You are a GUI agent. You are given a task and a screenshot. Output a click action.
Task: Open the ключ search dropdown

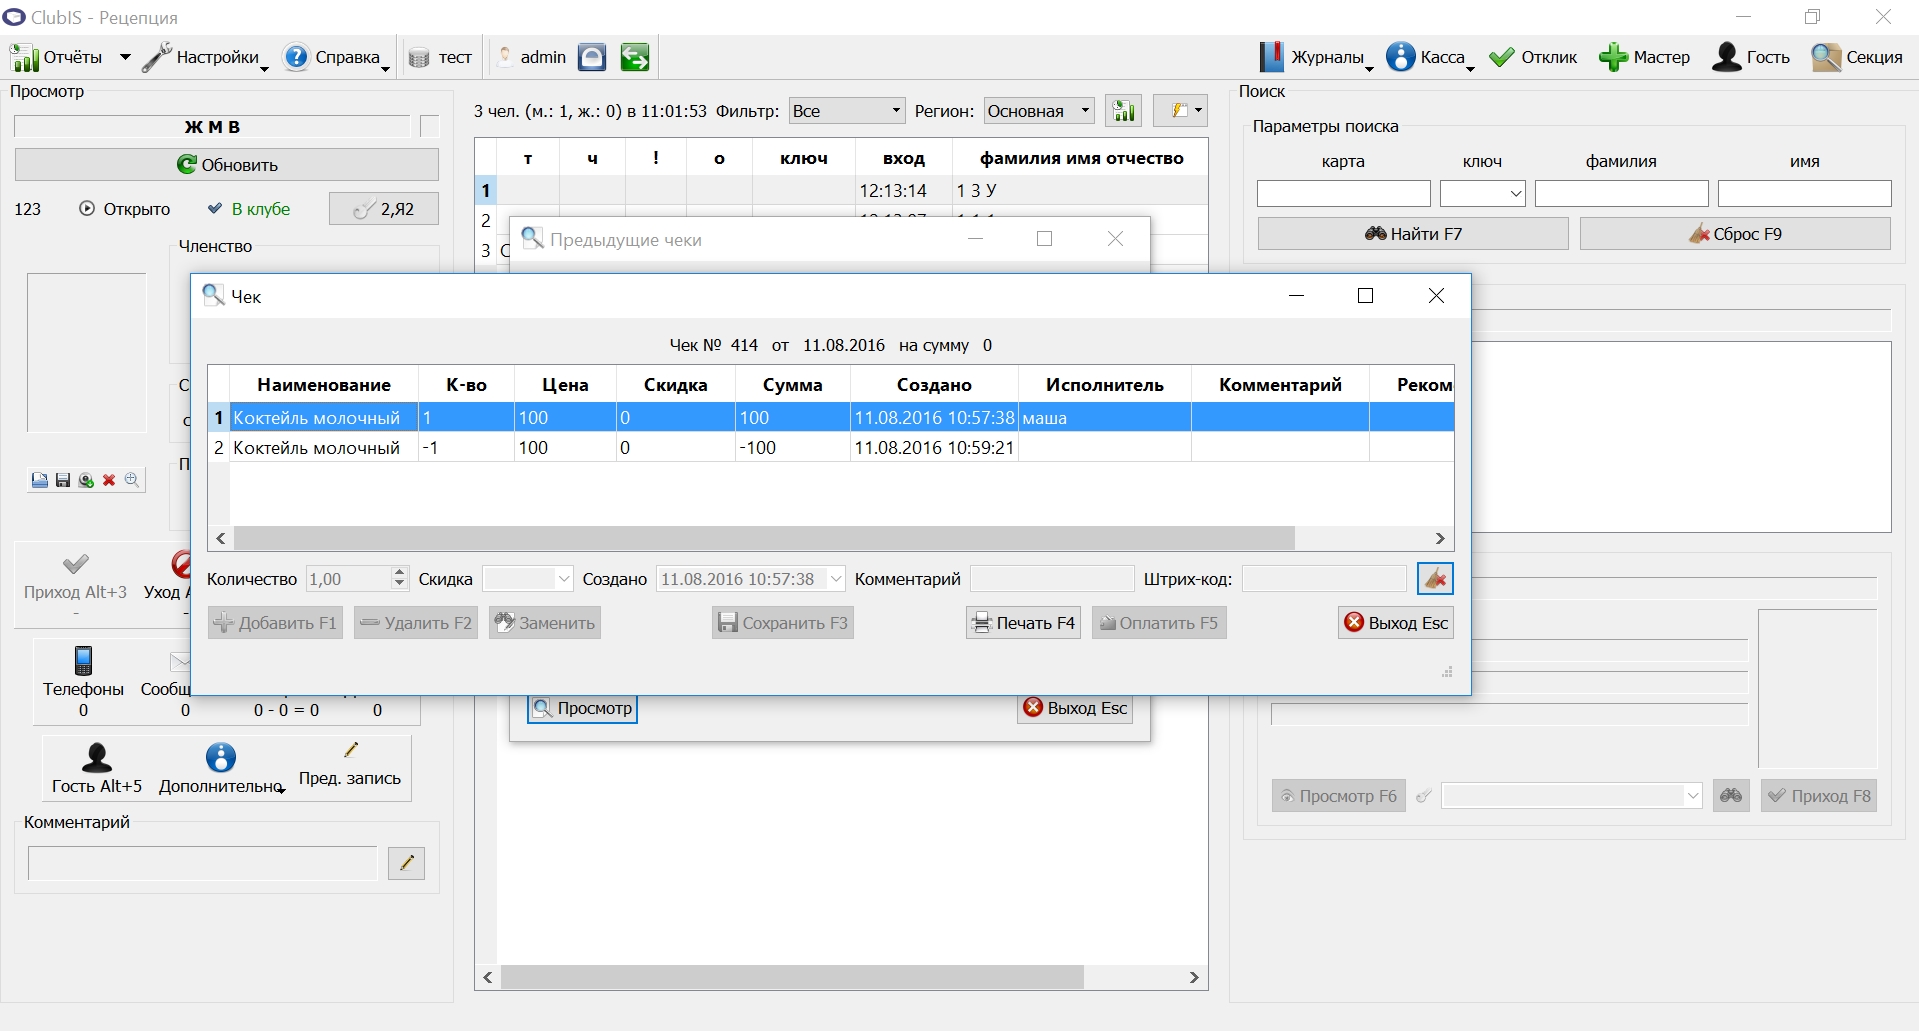(1482, 193)
